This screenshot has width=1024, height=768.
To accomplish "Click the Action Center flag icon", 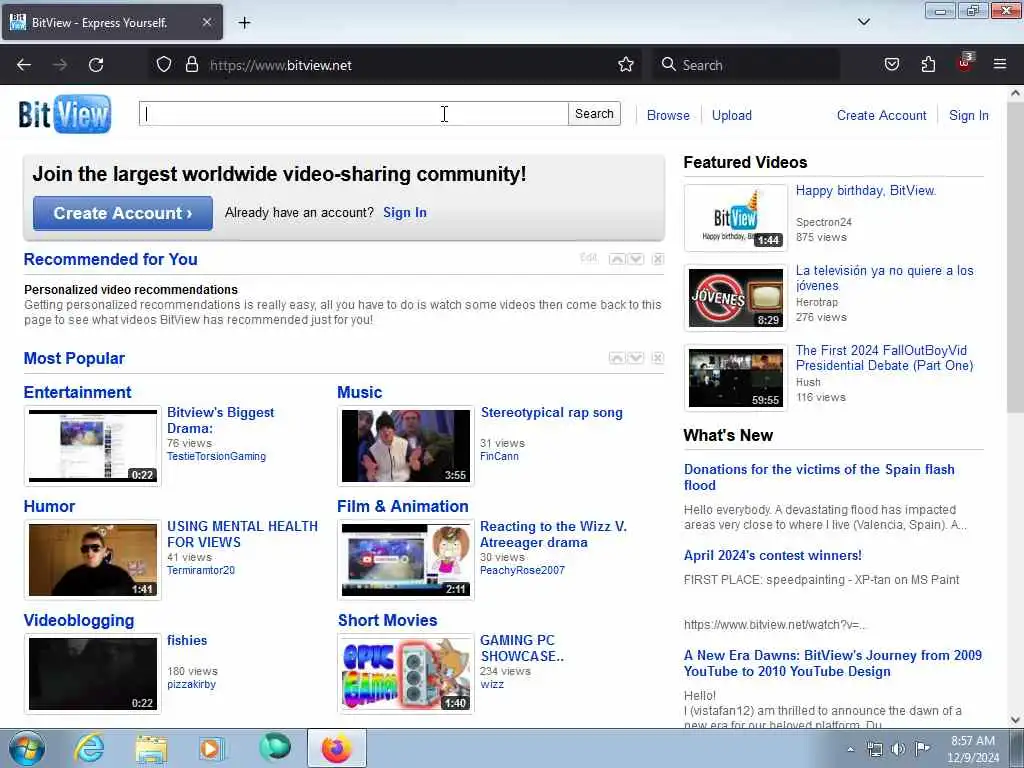I will pos(922,749).
